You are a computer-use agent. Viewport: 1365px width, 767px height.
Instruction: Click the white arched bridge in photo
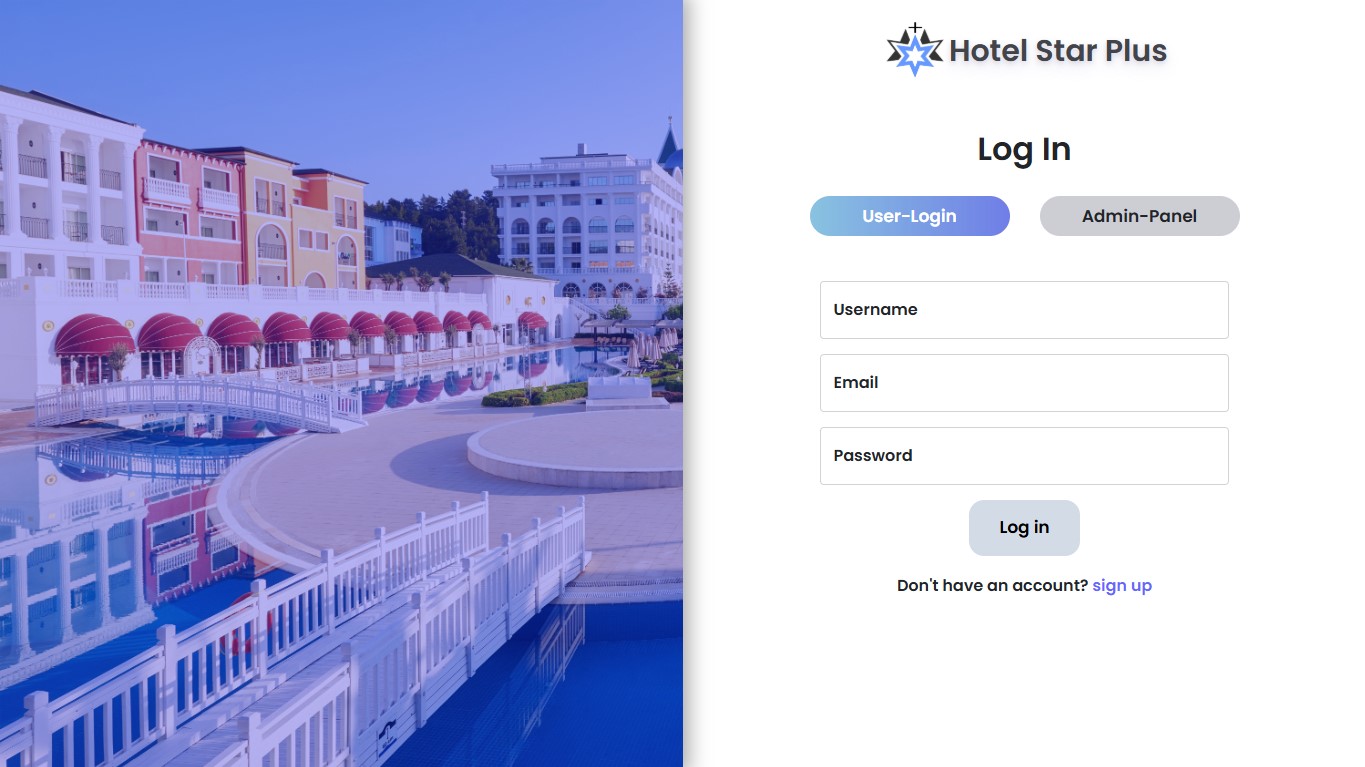tap(198, 402)
